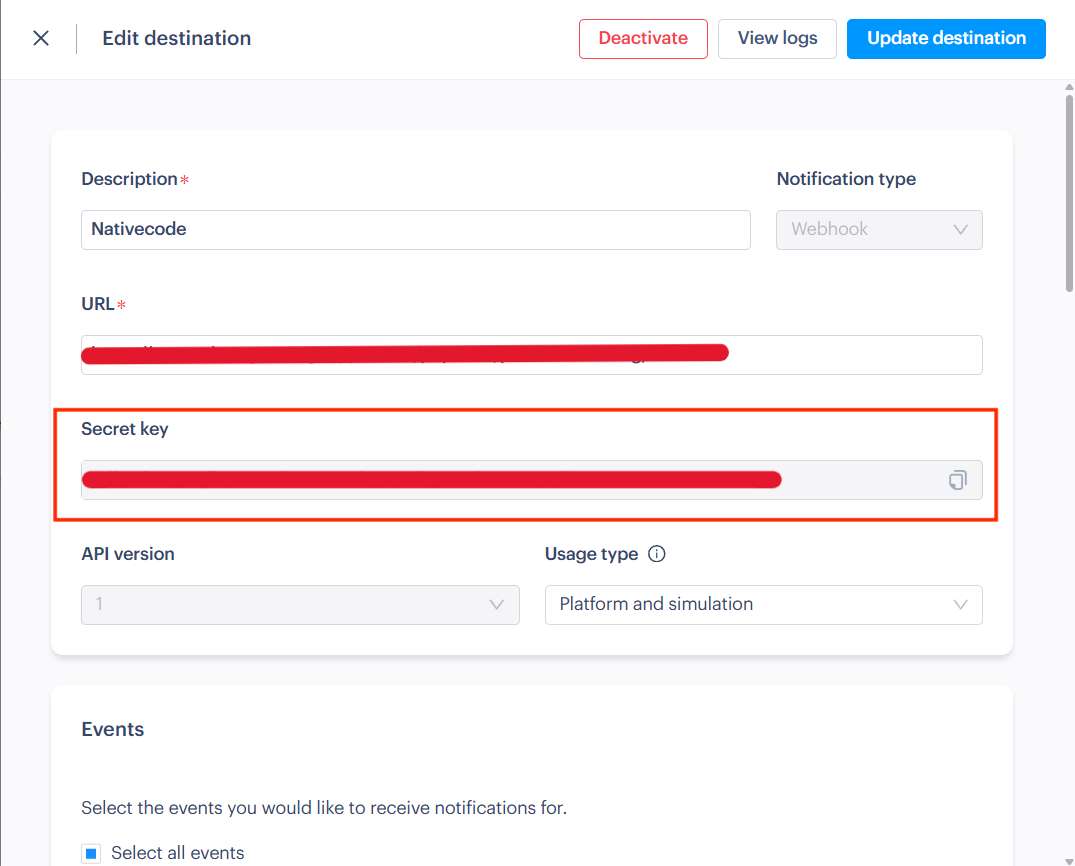Save changes with Update destination
The width and height of the screenshot is (1075, 866).
(945, 38)
